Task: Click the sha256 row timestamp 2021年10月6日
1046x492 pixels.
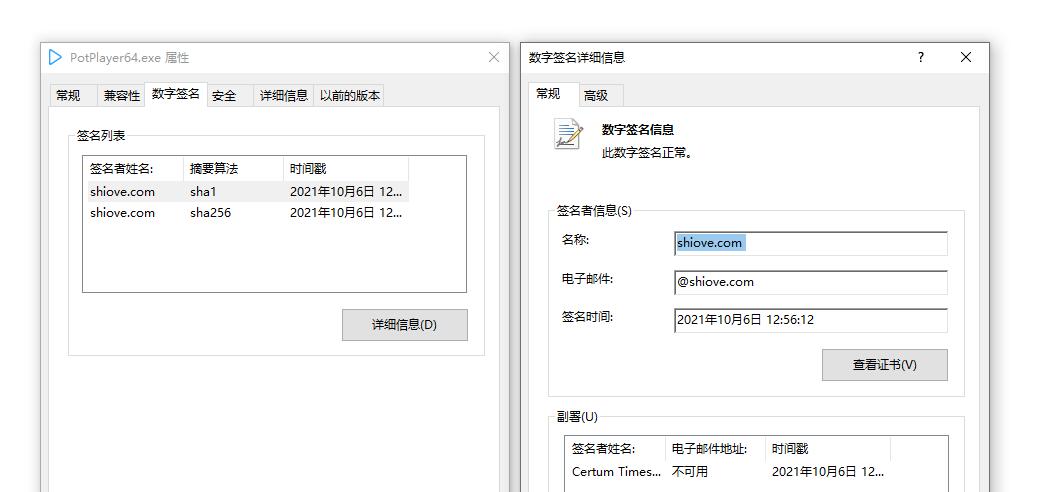Action: pyautogui.click(x=346, y=213)
